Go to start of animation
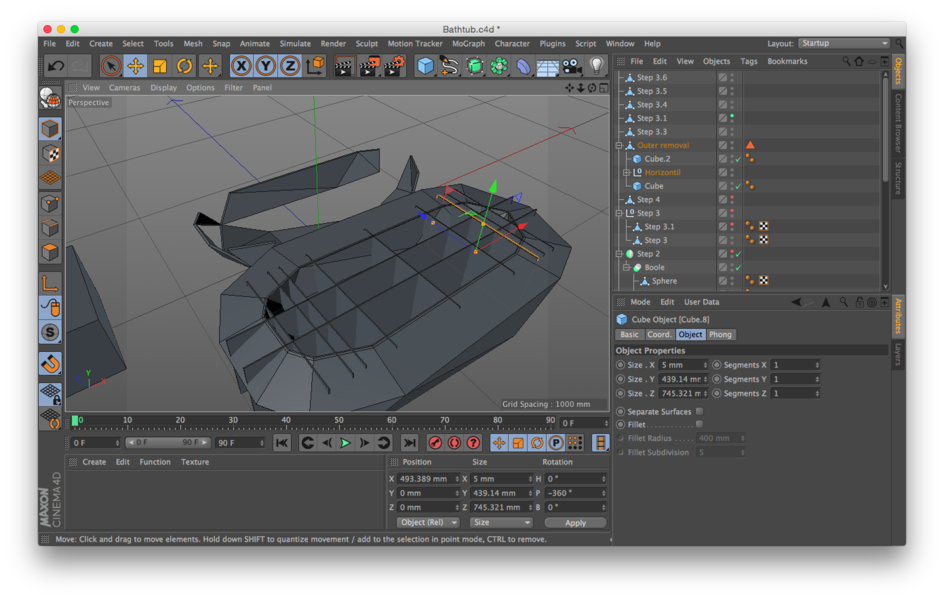 pyautogui.click(x=282, y=443)
